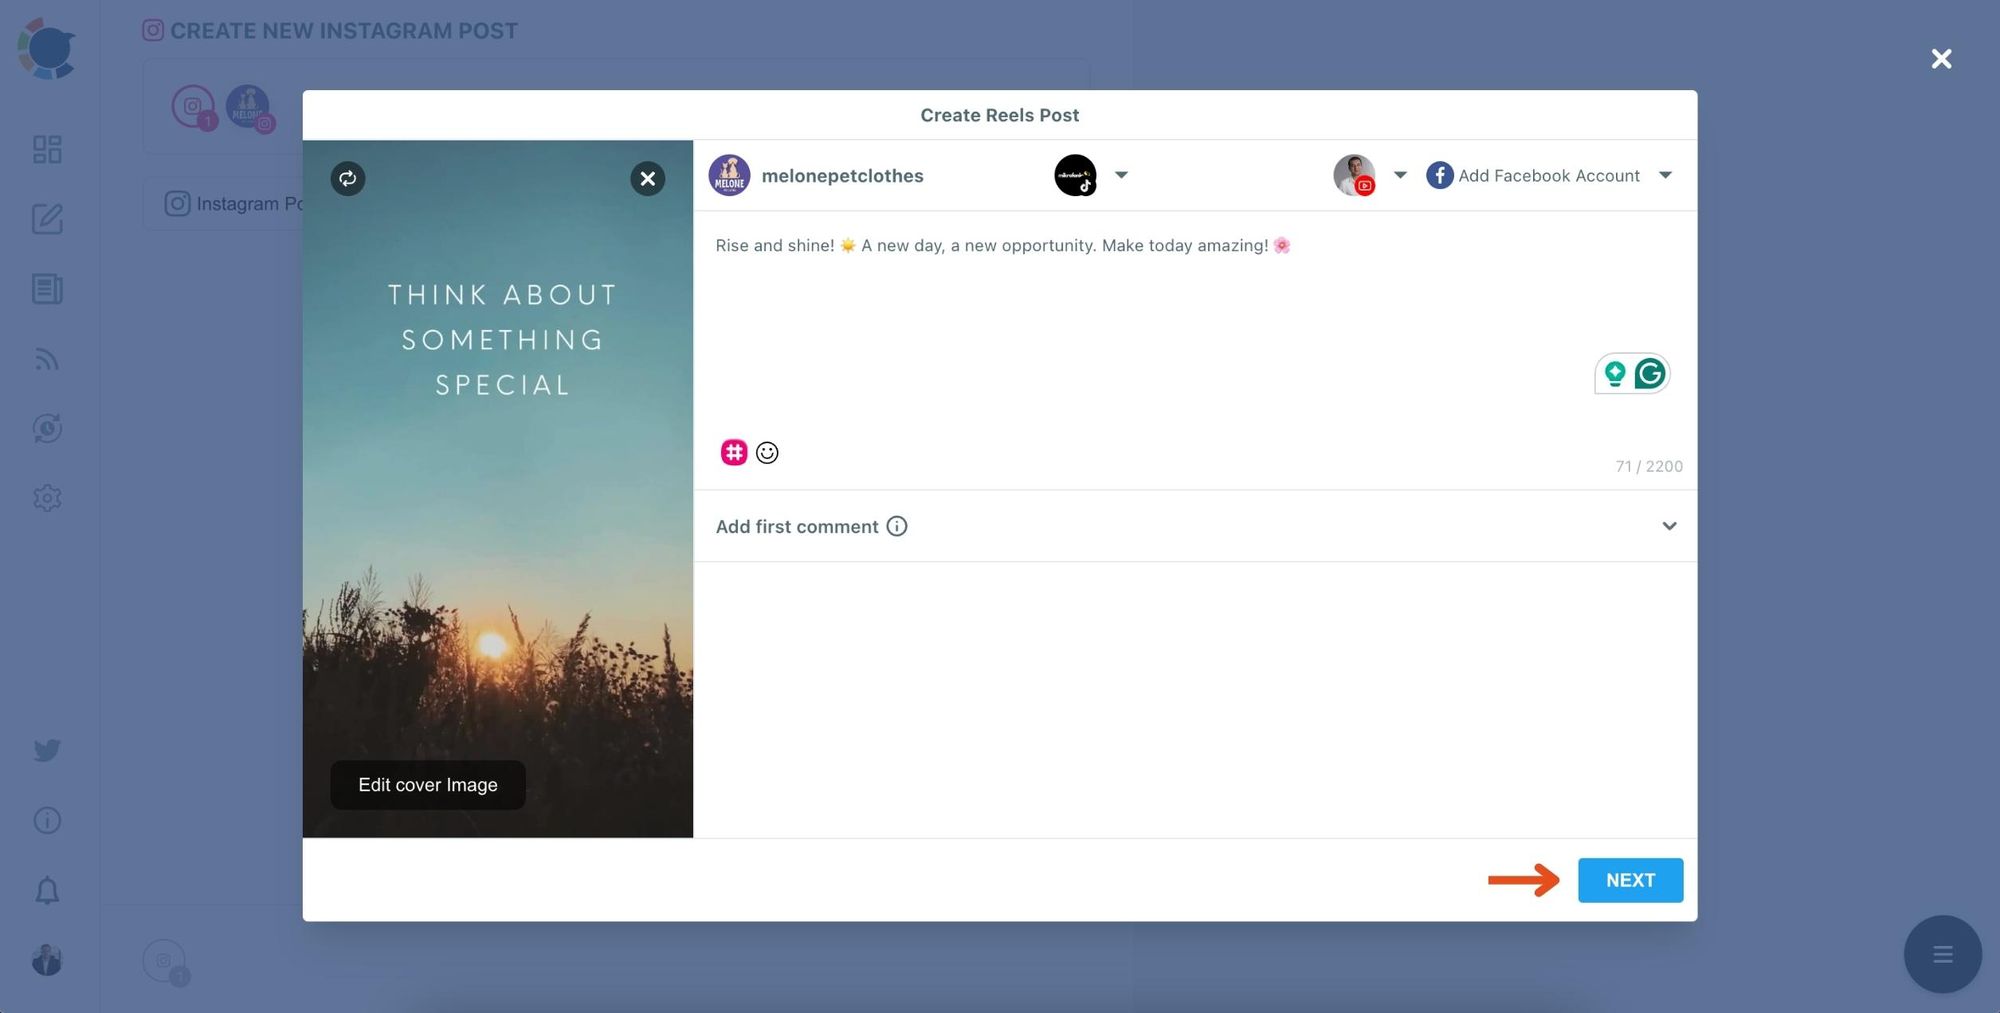Click the replace video refresh icon
This screenshot has width=2000, height=1013.
tap(348, 179)
